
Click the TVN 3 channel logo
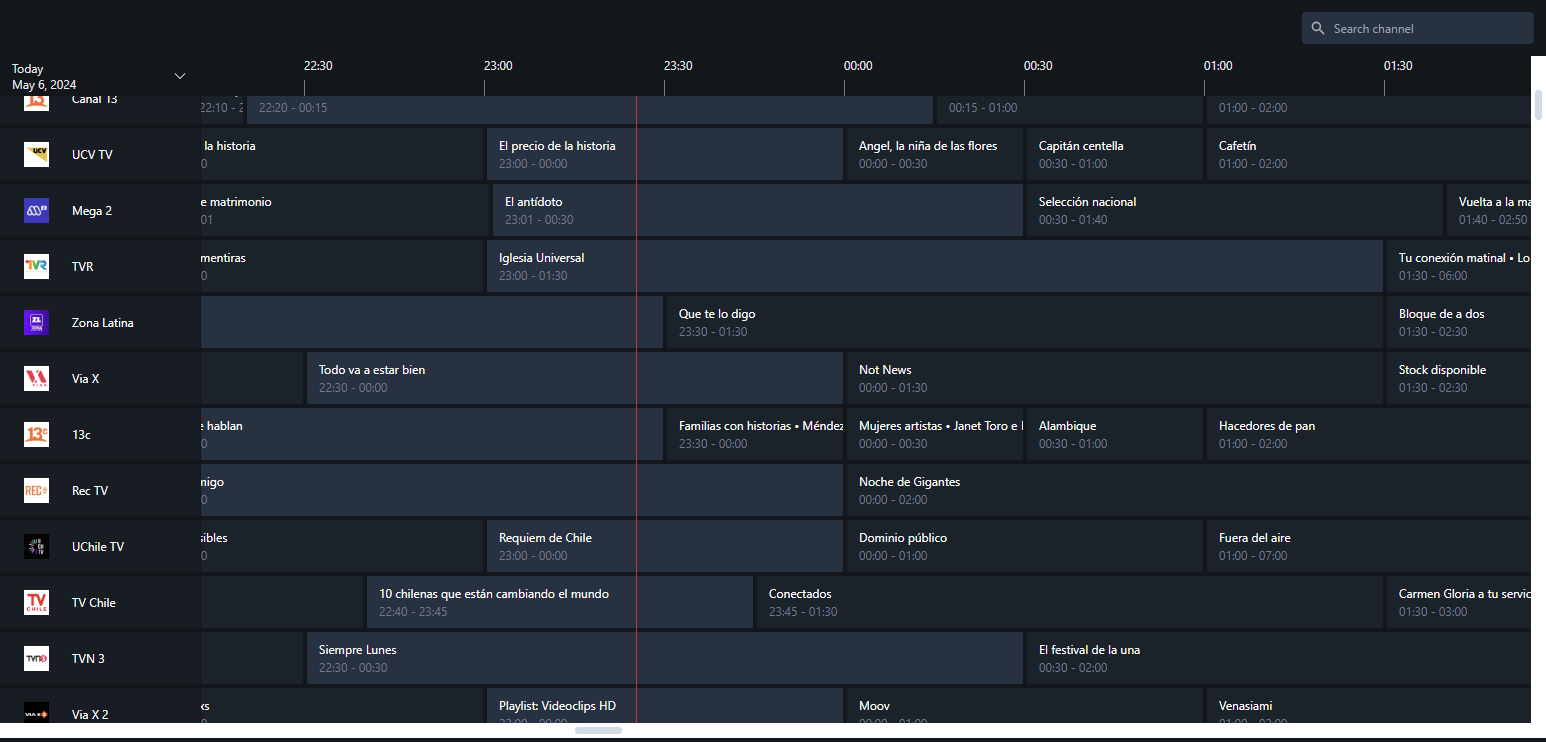(x=36, y=658)
